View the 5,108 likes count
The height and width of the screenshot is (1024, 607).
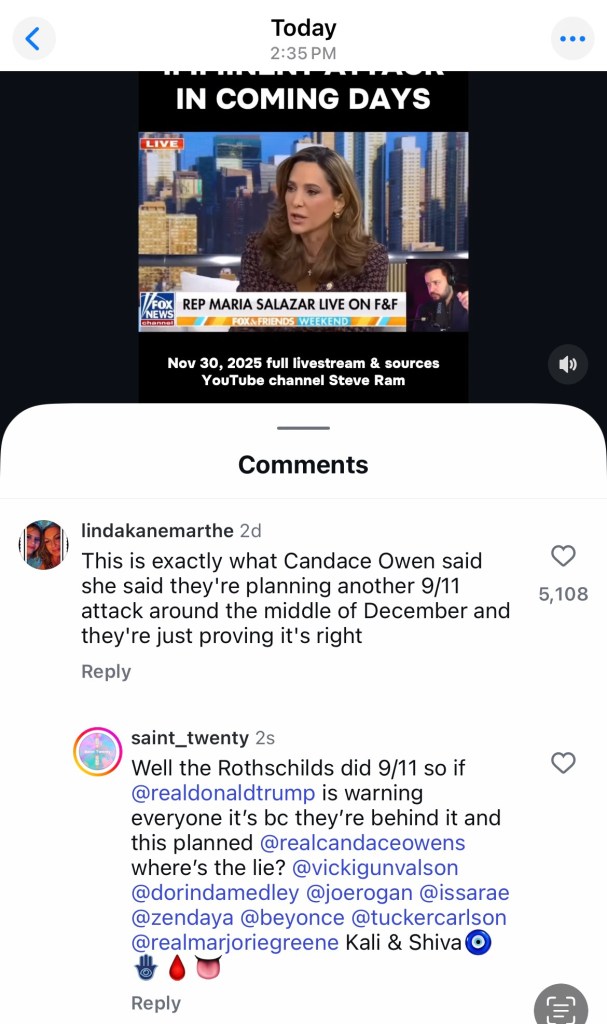[563, 594]
